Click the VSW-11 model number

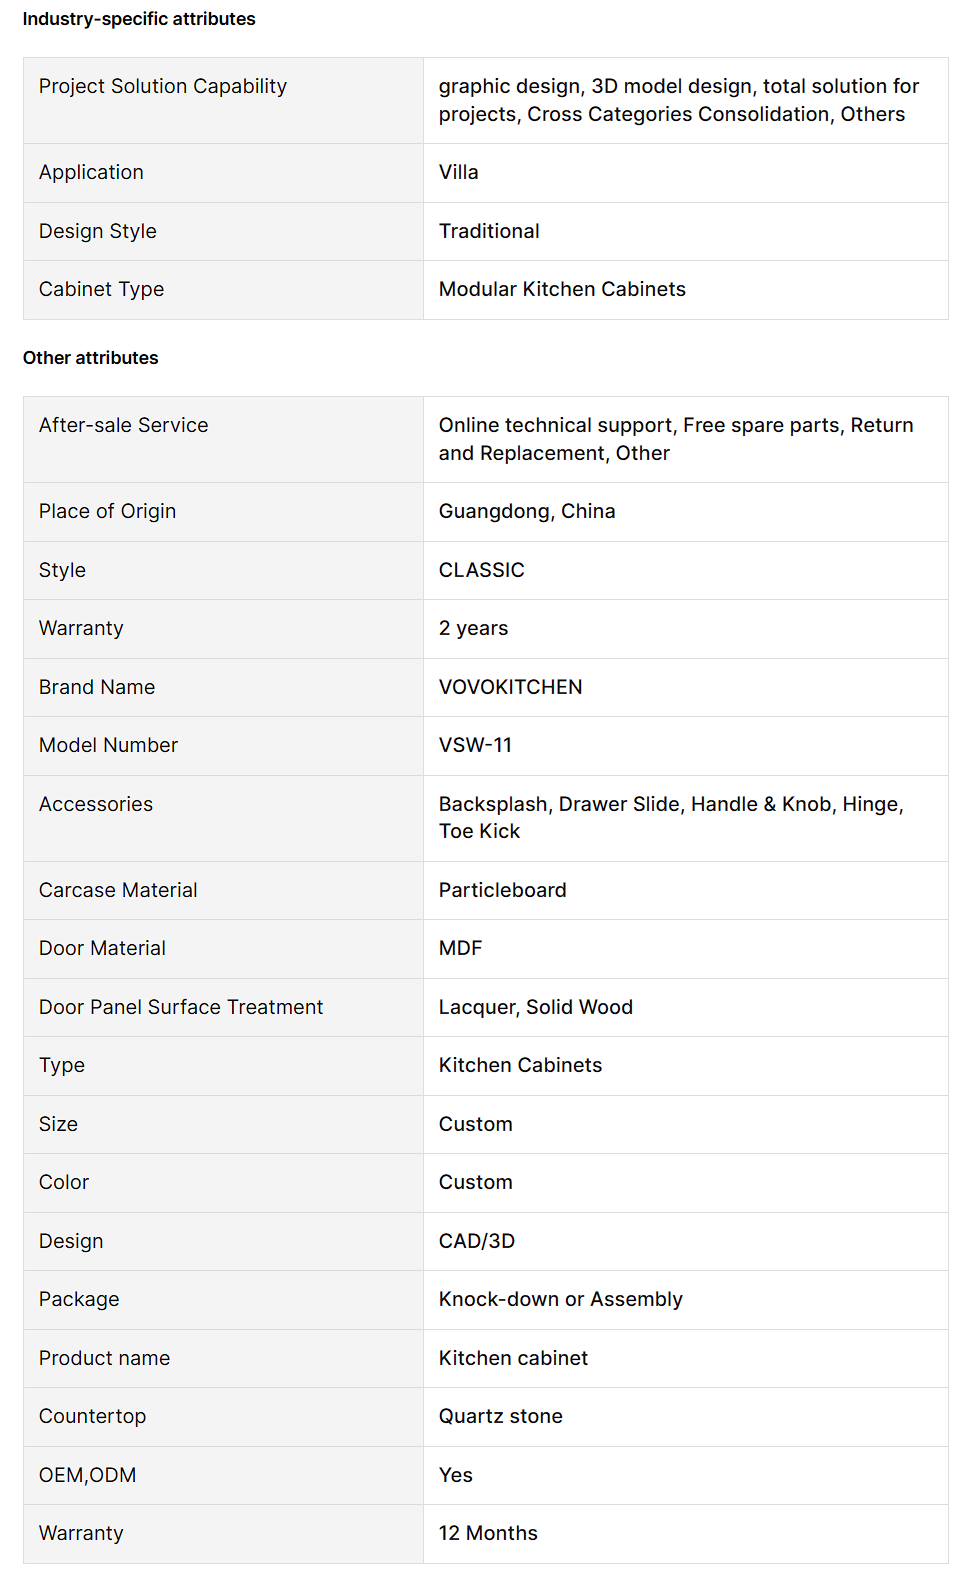tap(476, 746)
